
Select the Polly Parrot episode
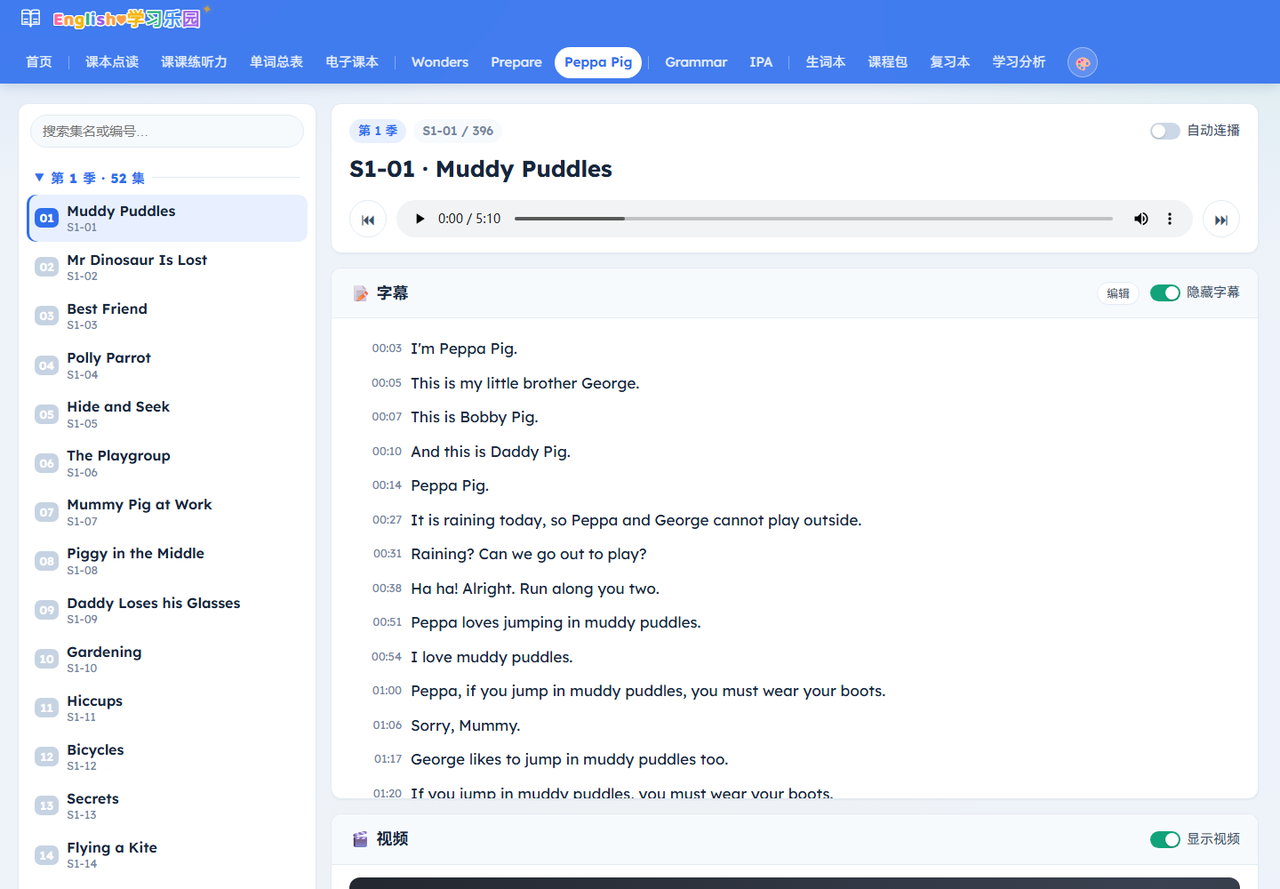click(x=167, y=365)
